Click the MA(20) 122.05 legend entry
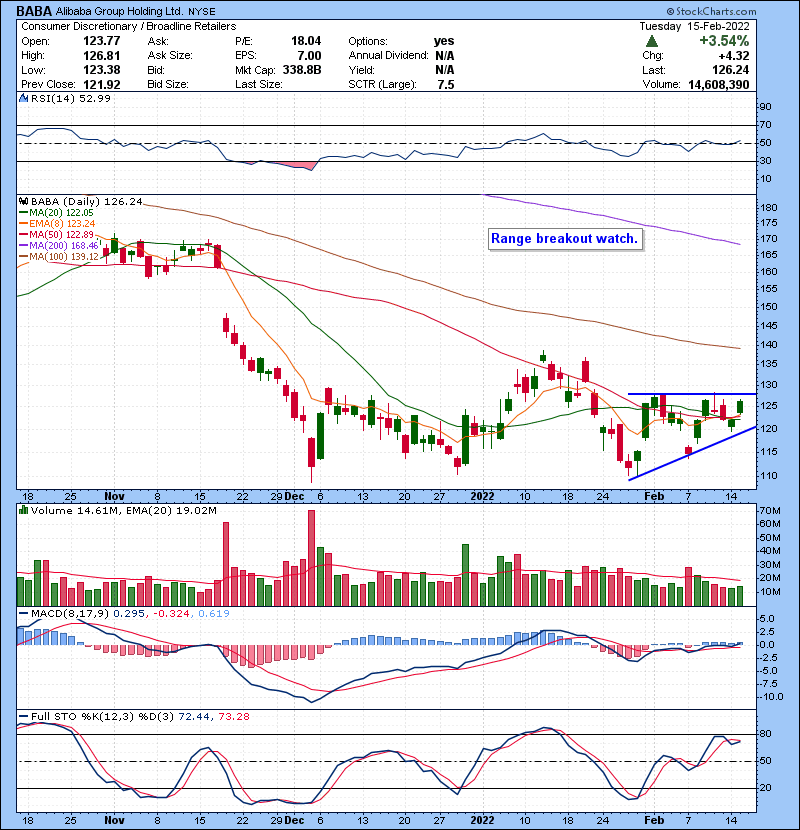Viewport: 800px width, 830px height. (x=61, y=212)
